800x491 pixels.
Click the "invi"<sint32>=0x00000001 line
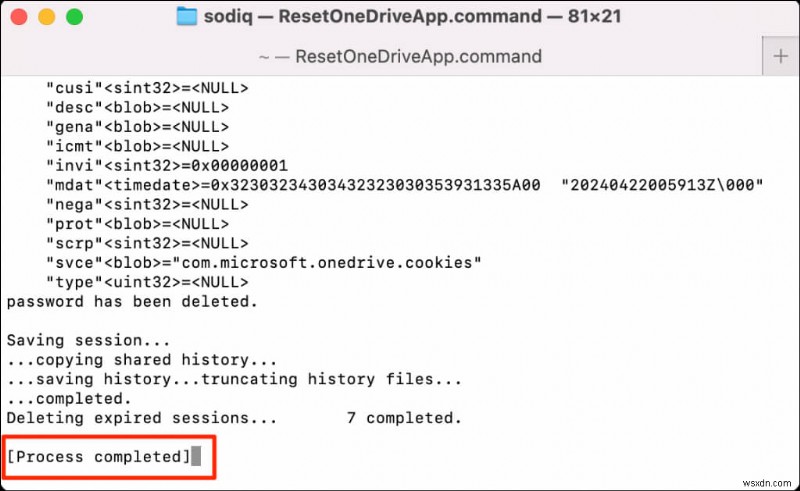click(166, 166)
